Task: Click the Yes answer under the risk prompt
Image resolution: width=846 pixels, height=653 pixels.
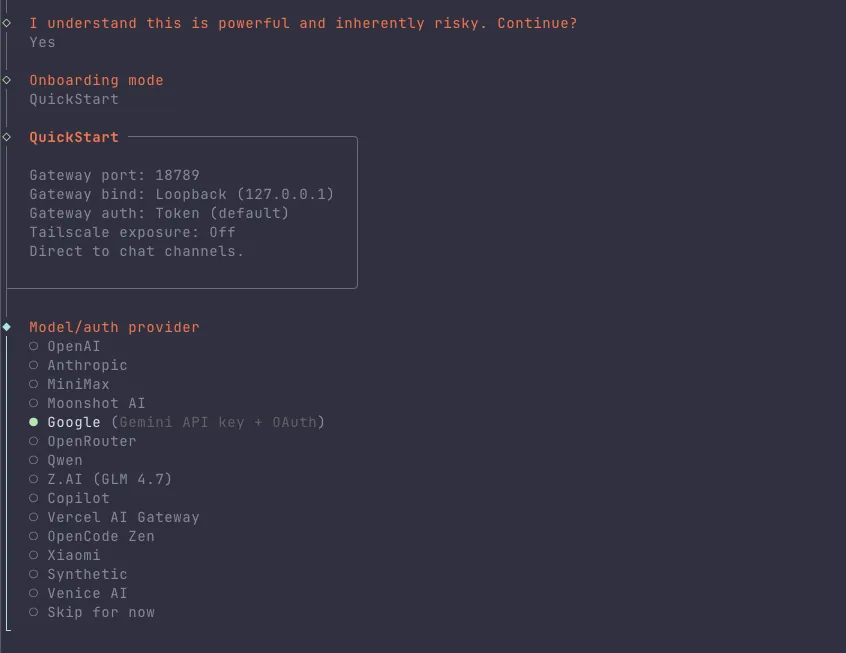Action: (x=41, y=42)
